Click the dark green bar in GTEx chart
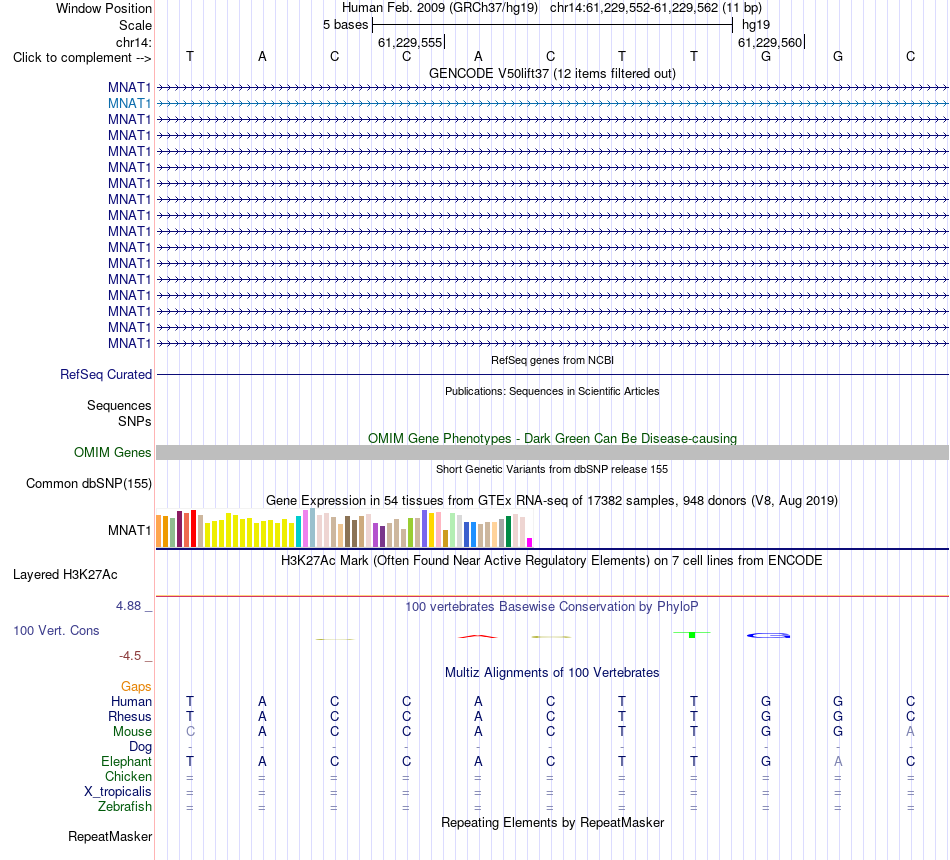This screenshot has height=860, width=950. pyautogui.click(x=508, y=532)
